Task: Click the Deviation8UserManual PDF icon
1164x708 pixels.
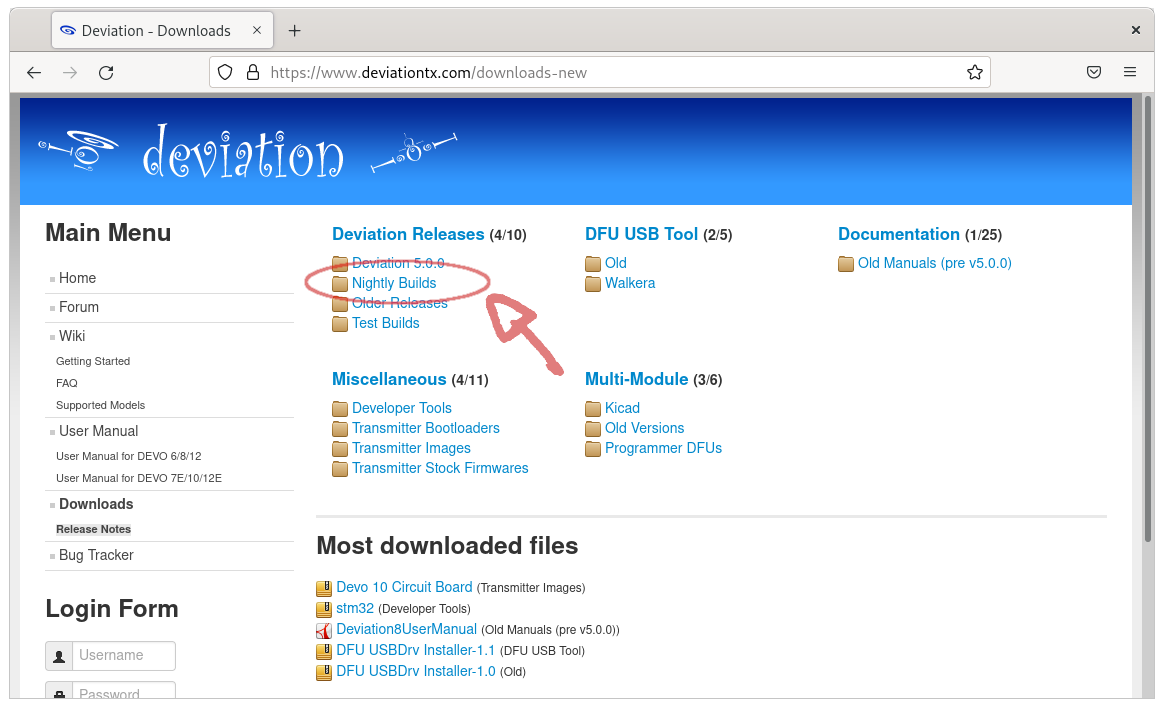Action: (x=324, y=631)
